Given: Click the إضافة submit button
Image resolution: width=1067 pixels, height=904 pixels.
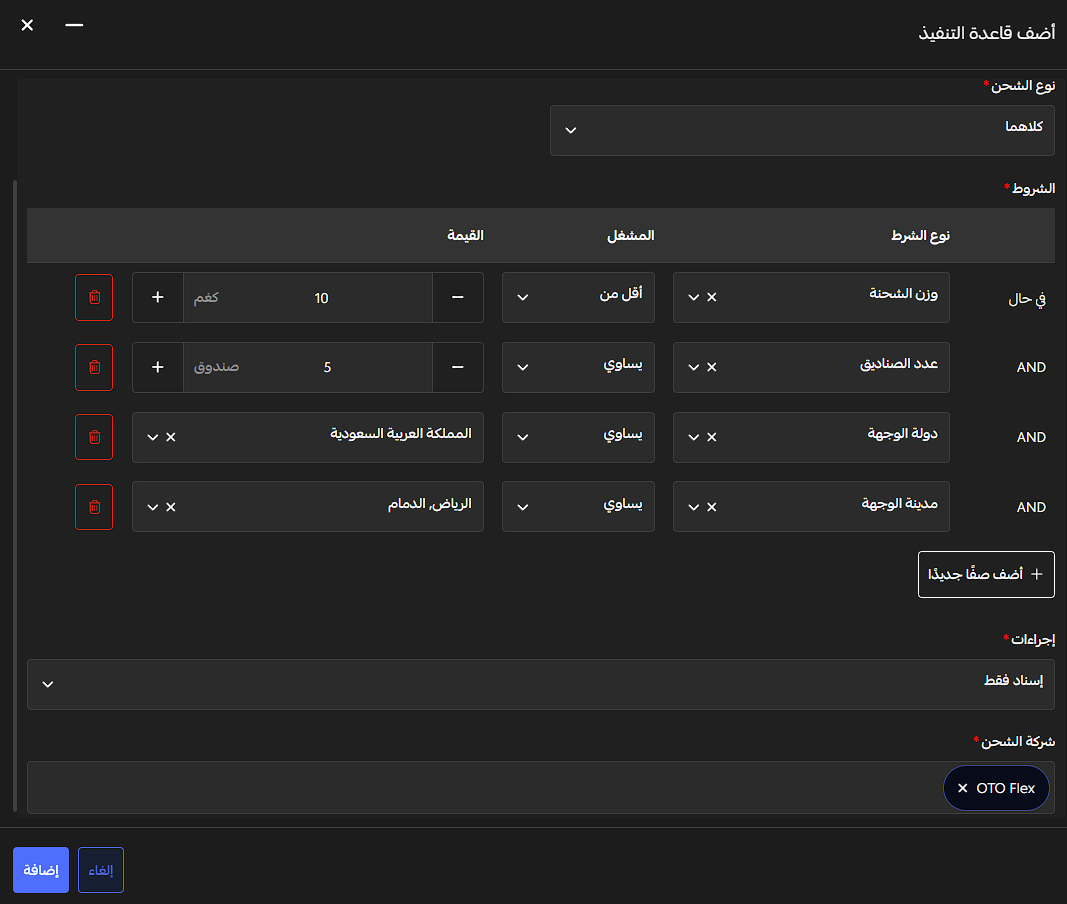Looking at the screenshot, I should (41, 870).
